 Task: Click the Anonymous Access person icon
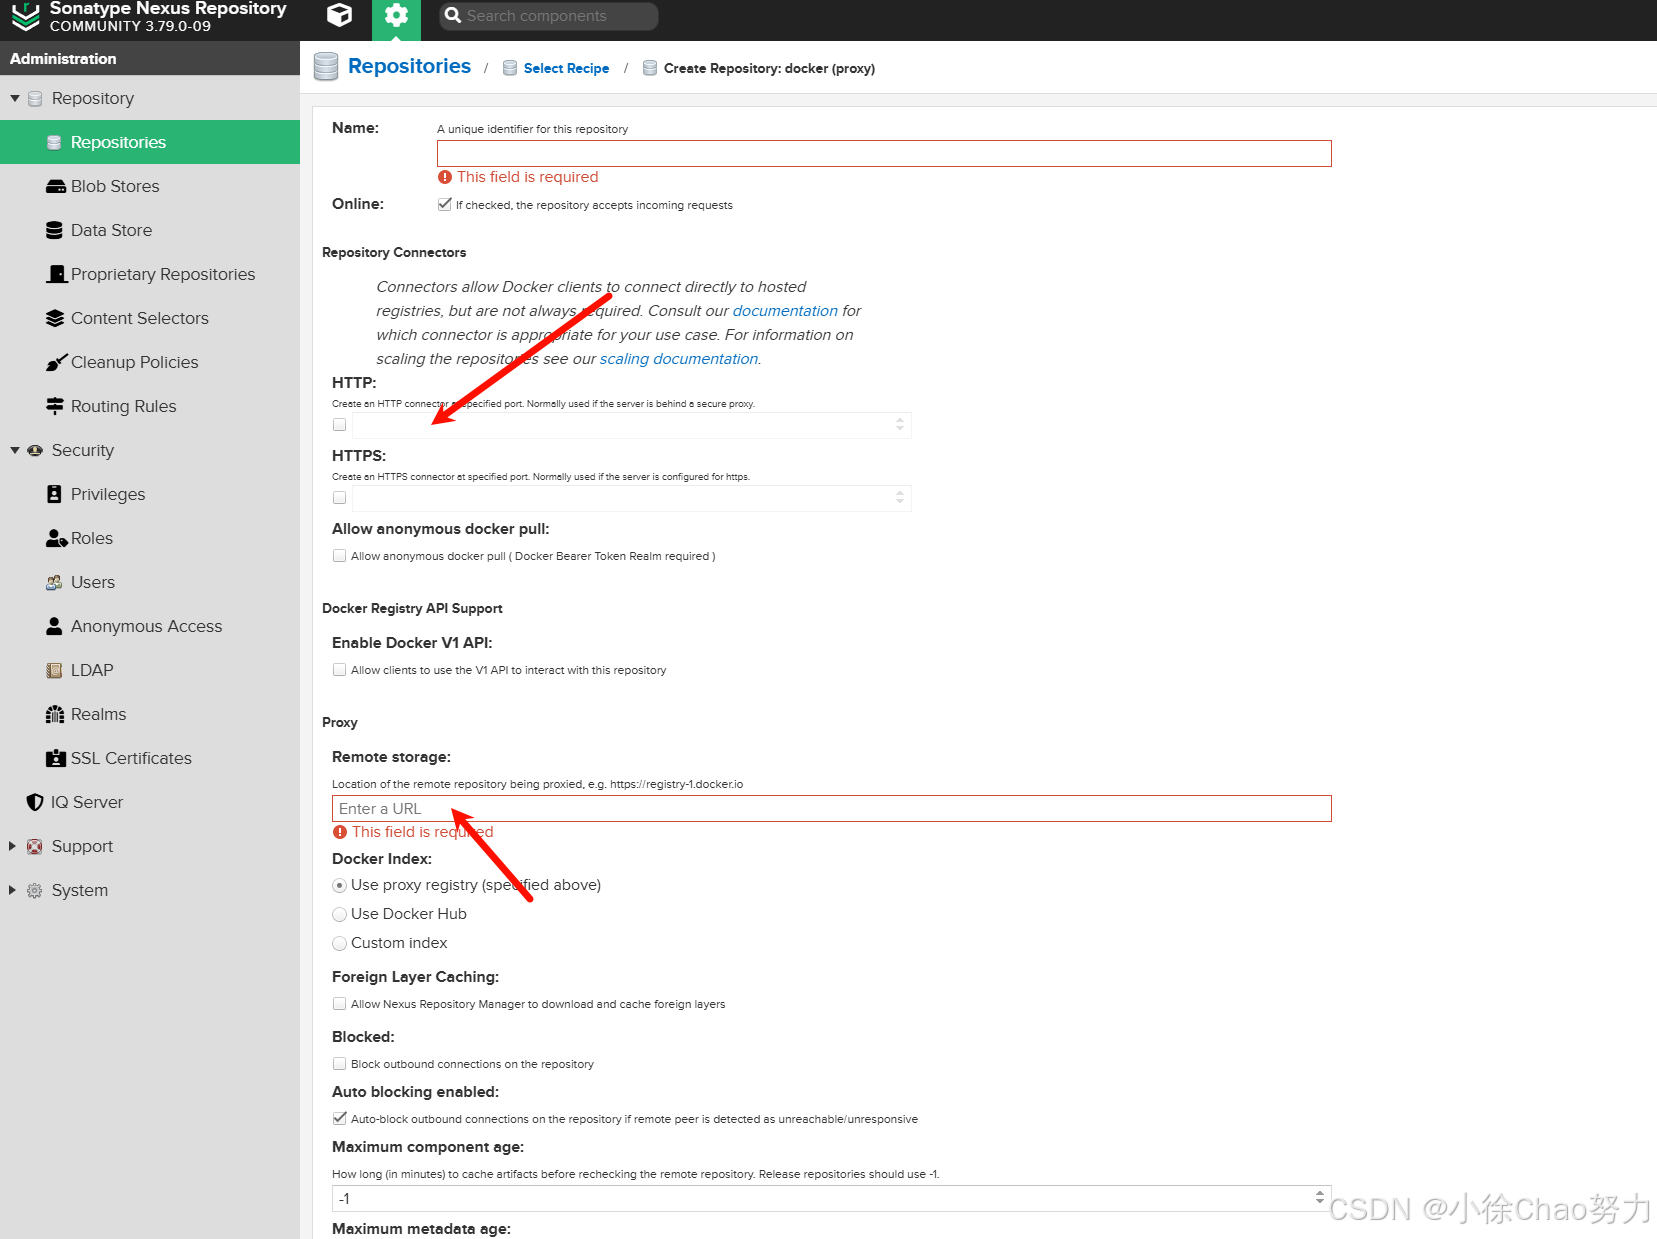point(54,626)
